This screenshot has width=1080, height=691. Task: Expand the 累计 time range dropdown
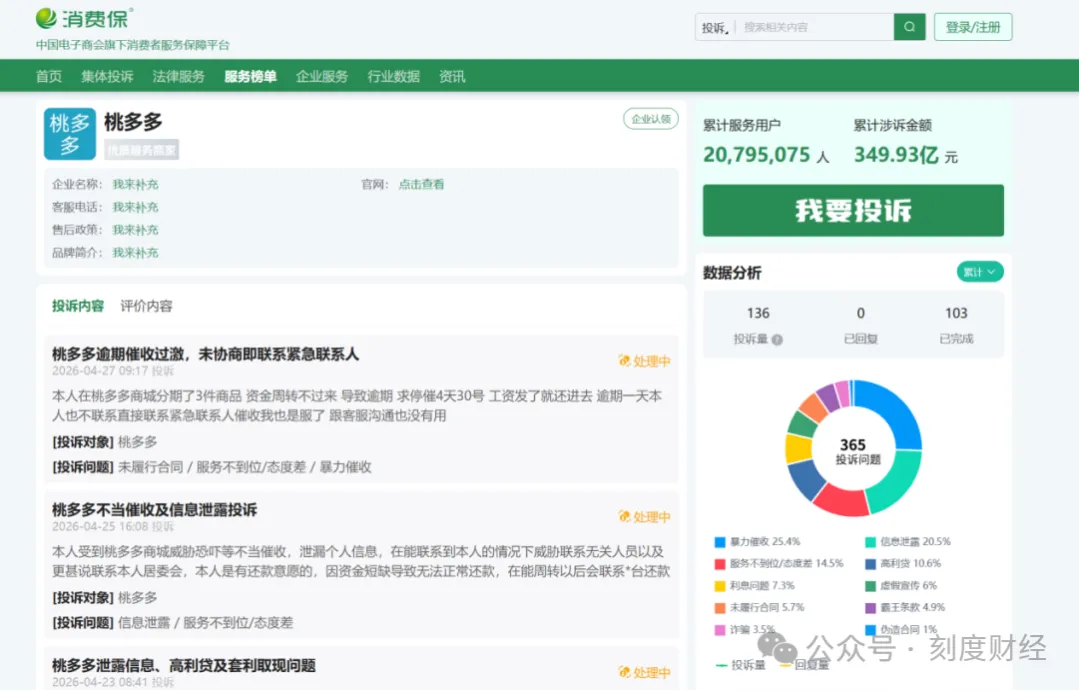coord(979,272)
